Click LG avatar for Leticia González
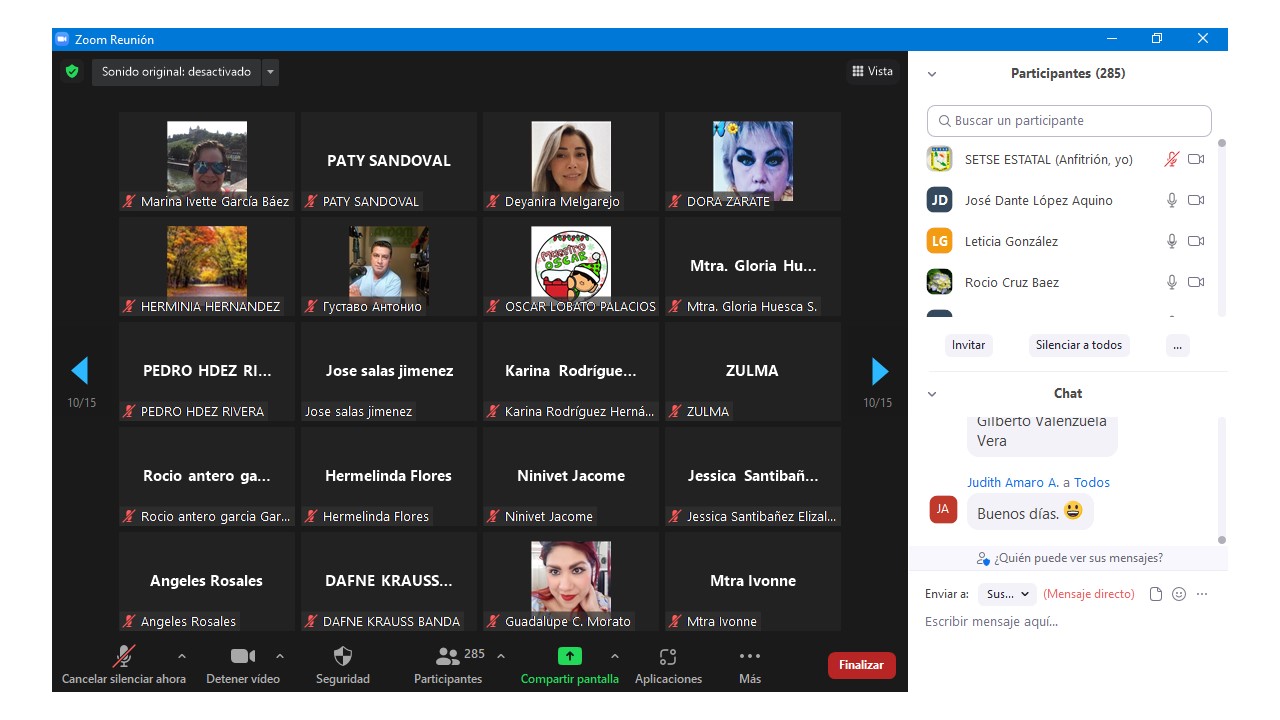This screenshot has width=1280, height=720. pyautogui.click(x=939, y=241)
